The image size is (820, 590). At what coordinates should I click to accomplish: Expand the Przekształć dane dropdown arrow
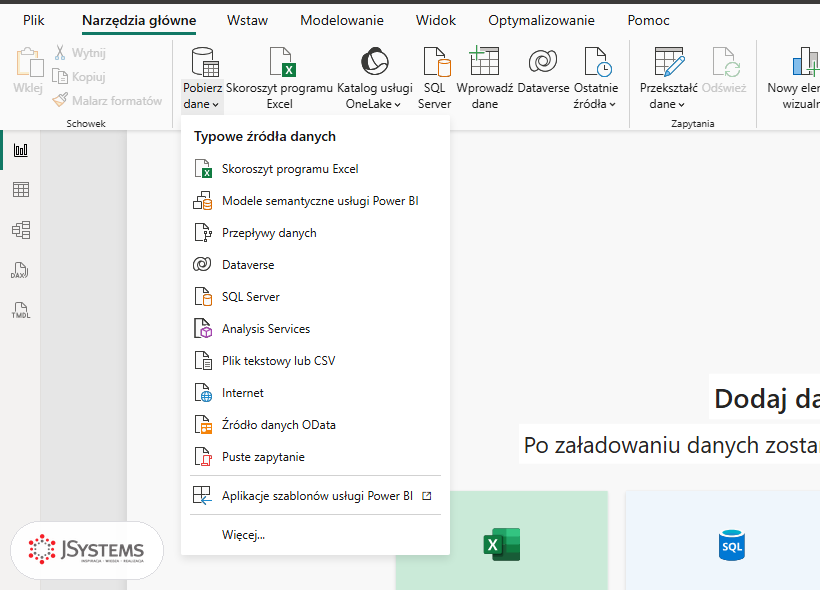pos(681,105)
